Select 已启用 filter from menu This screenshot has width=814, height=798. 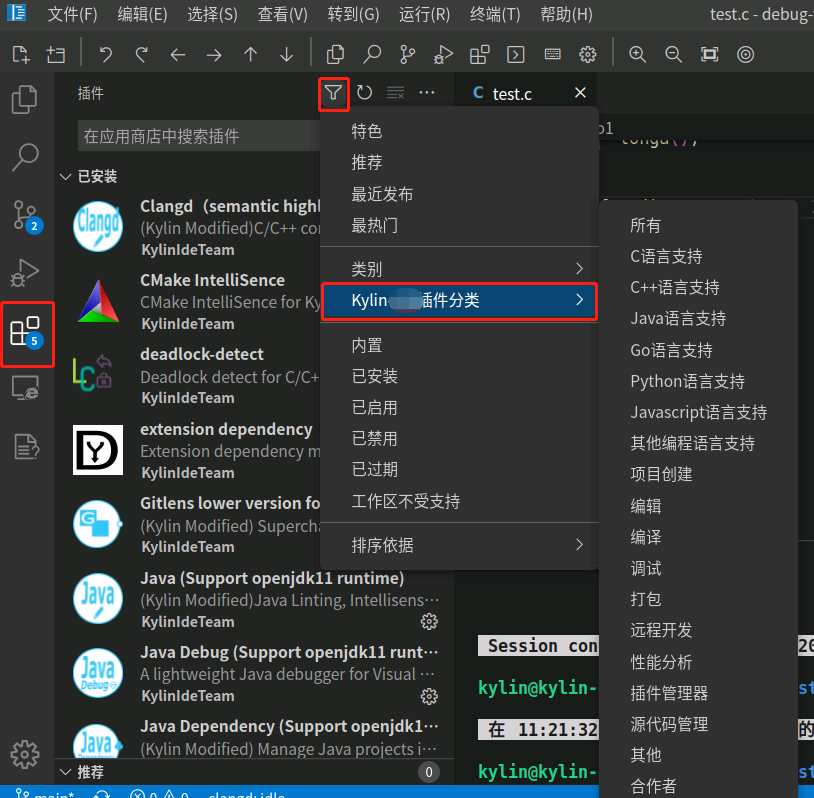pos(375,407)
